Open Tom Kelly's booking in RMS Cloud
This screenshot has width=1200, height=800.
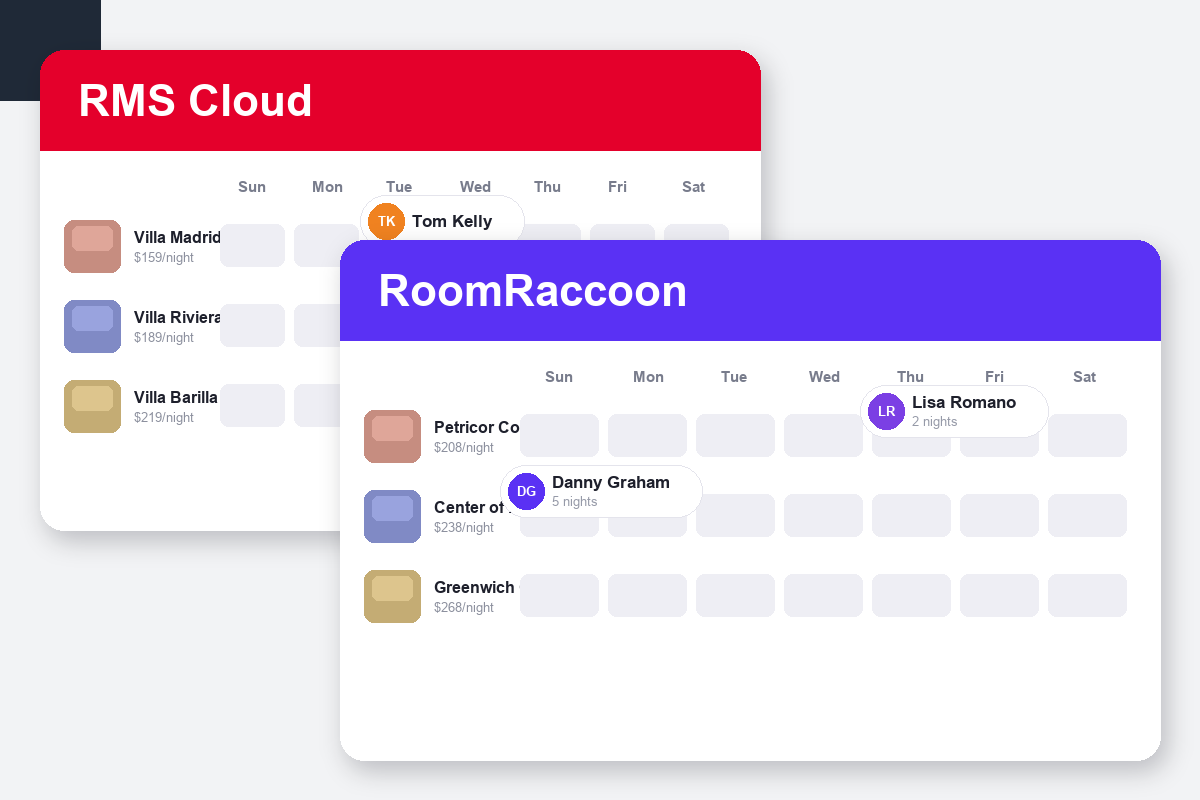442,218
